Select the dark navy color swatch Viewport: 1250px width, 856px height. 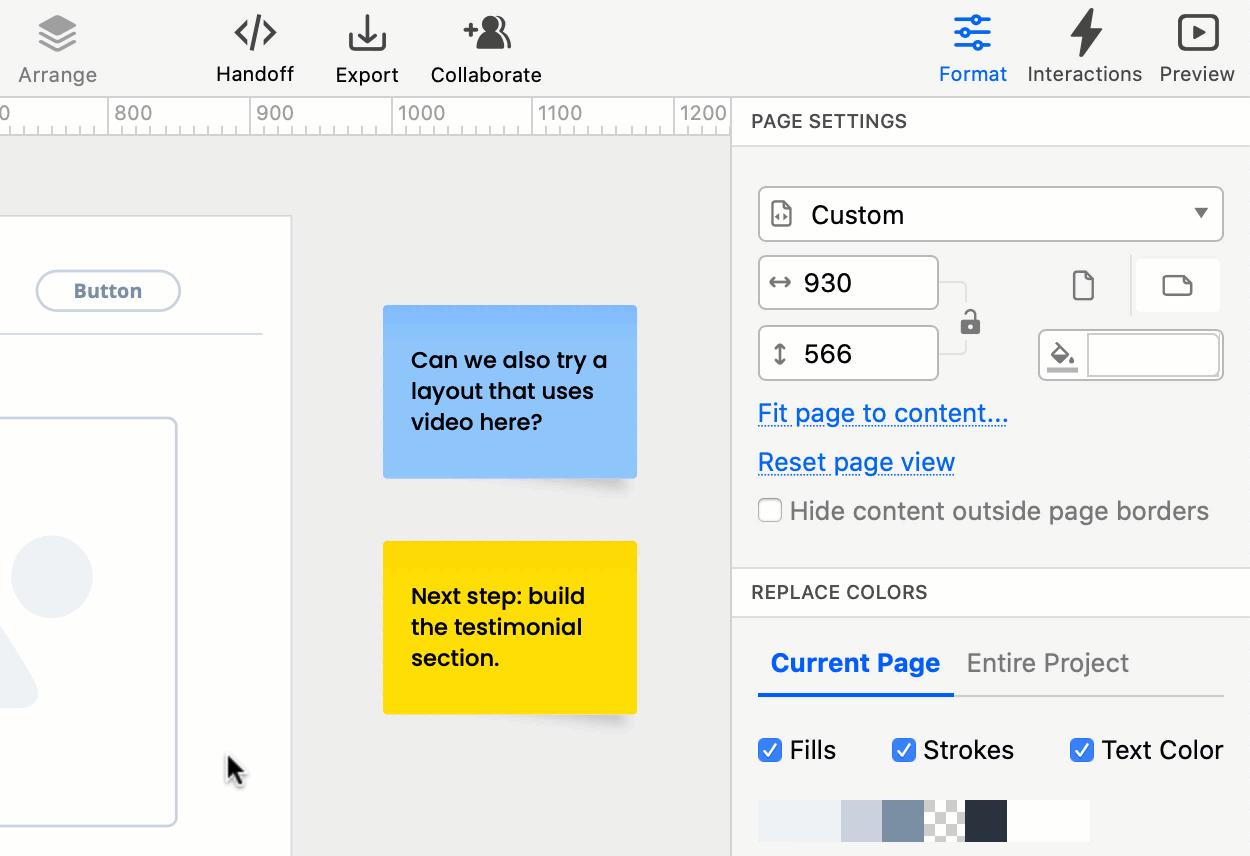985,820
